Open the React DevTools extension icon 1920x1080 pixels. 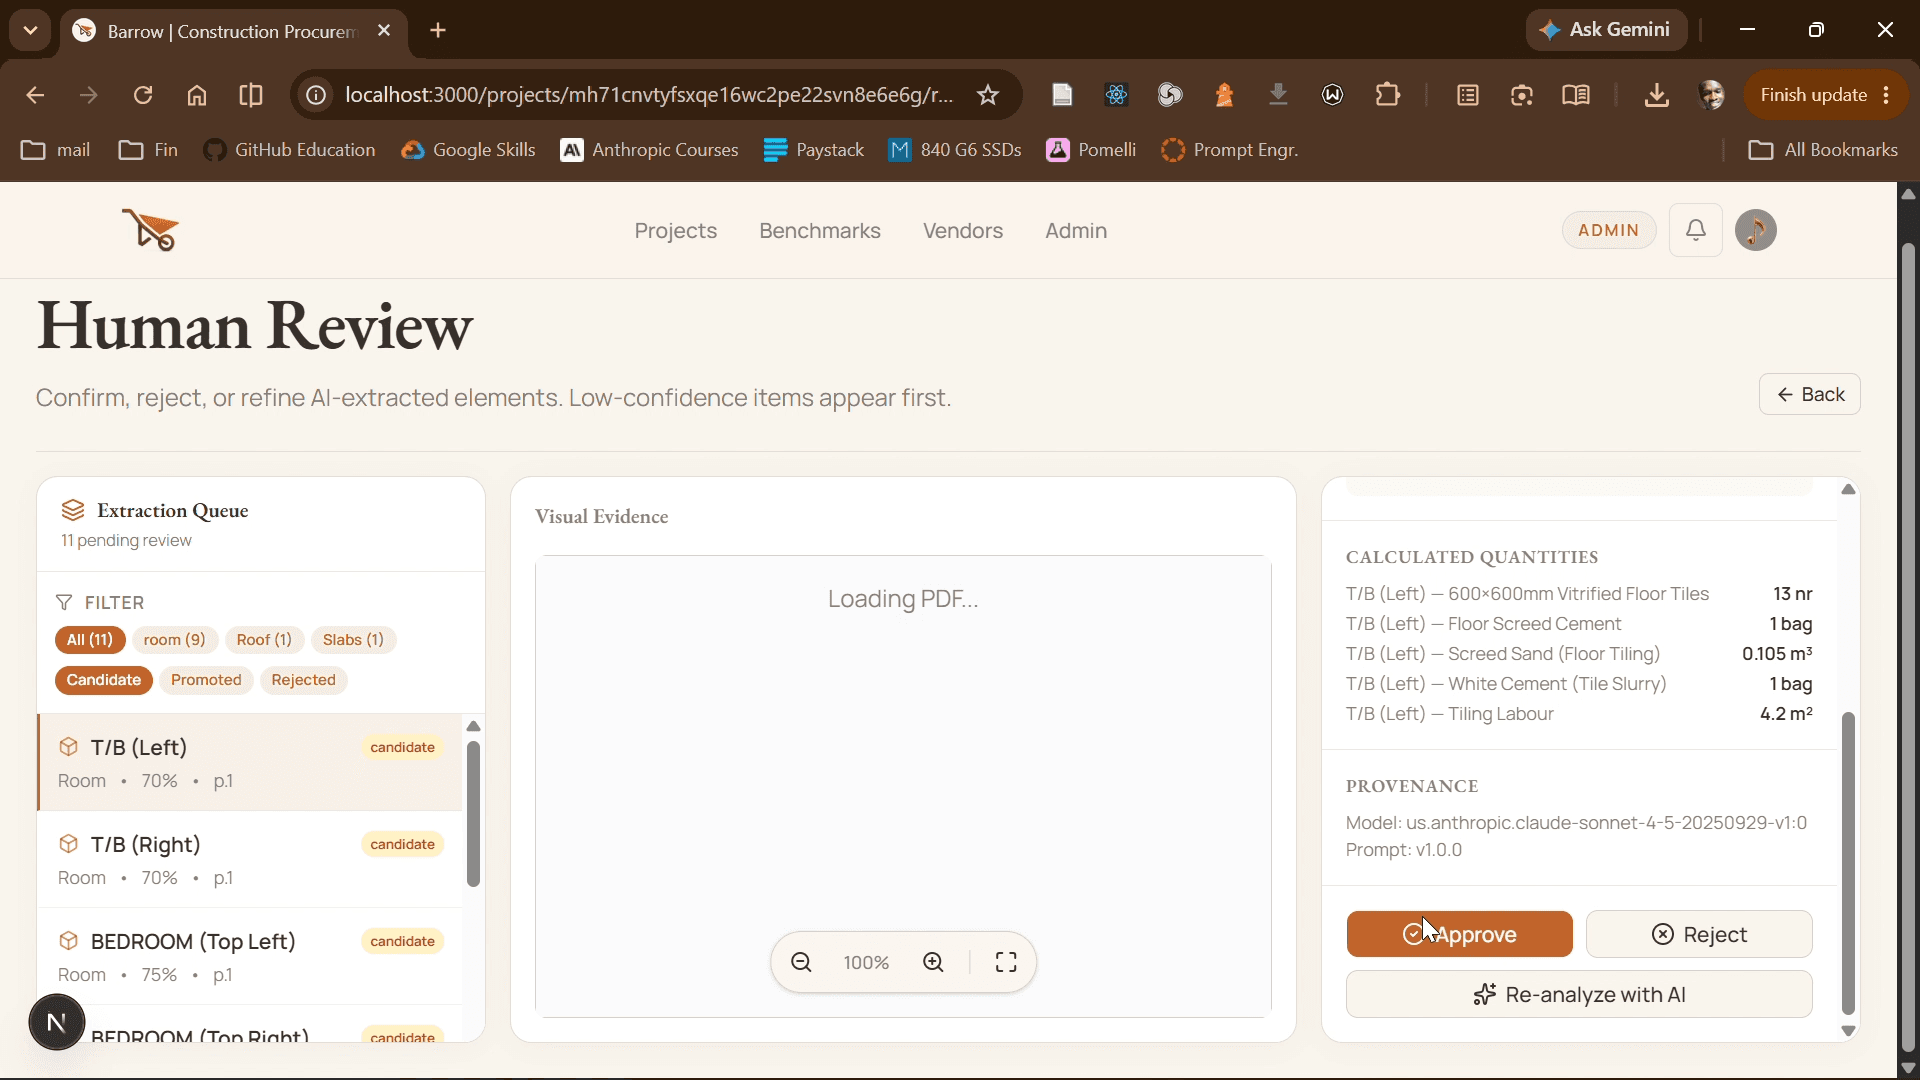pyautogui.click(x=1116, y=95)
